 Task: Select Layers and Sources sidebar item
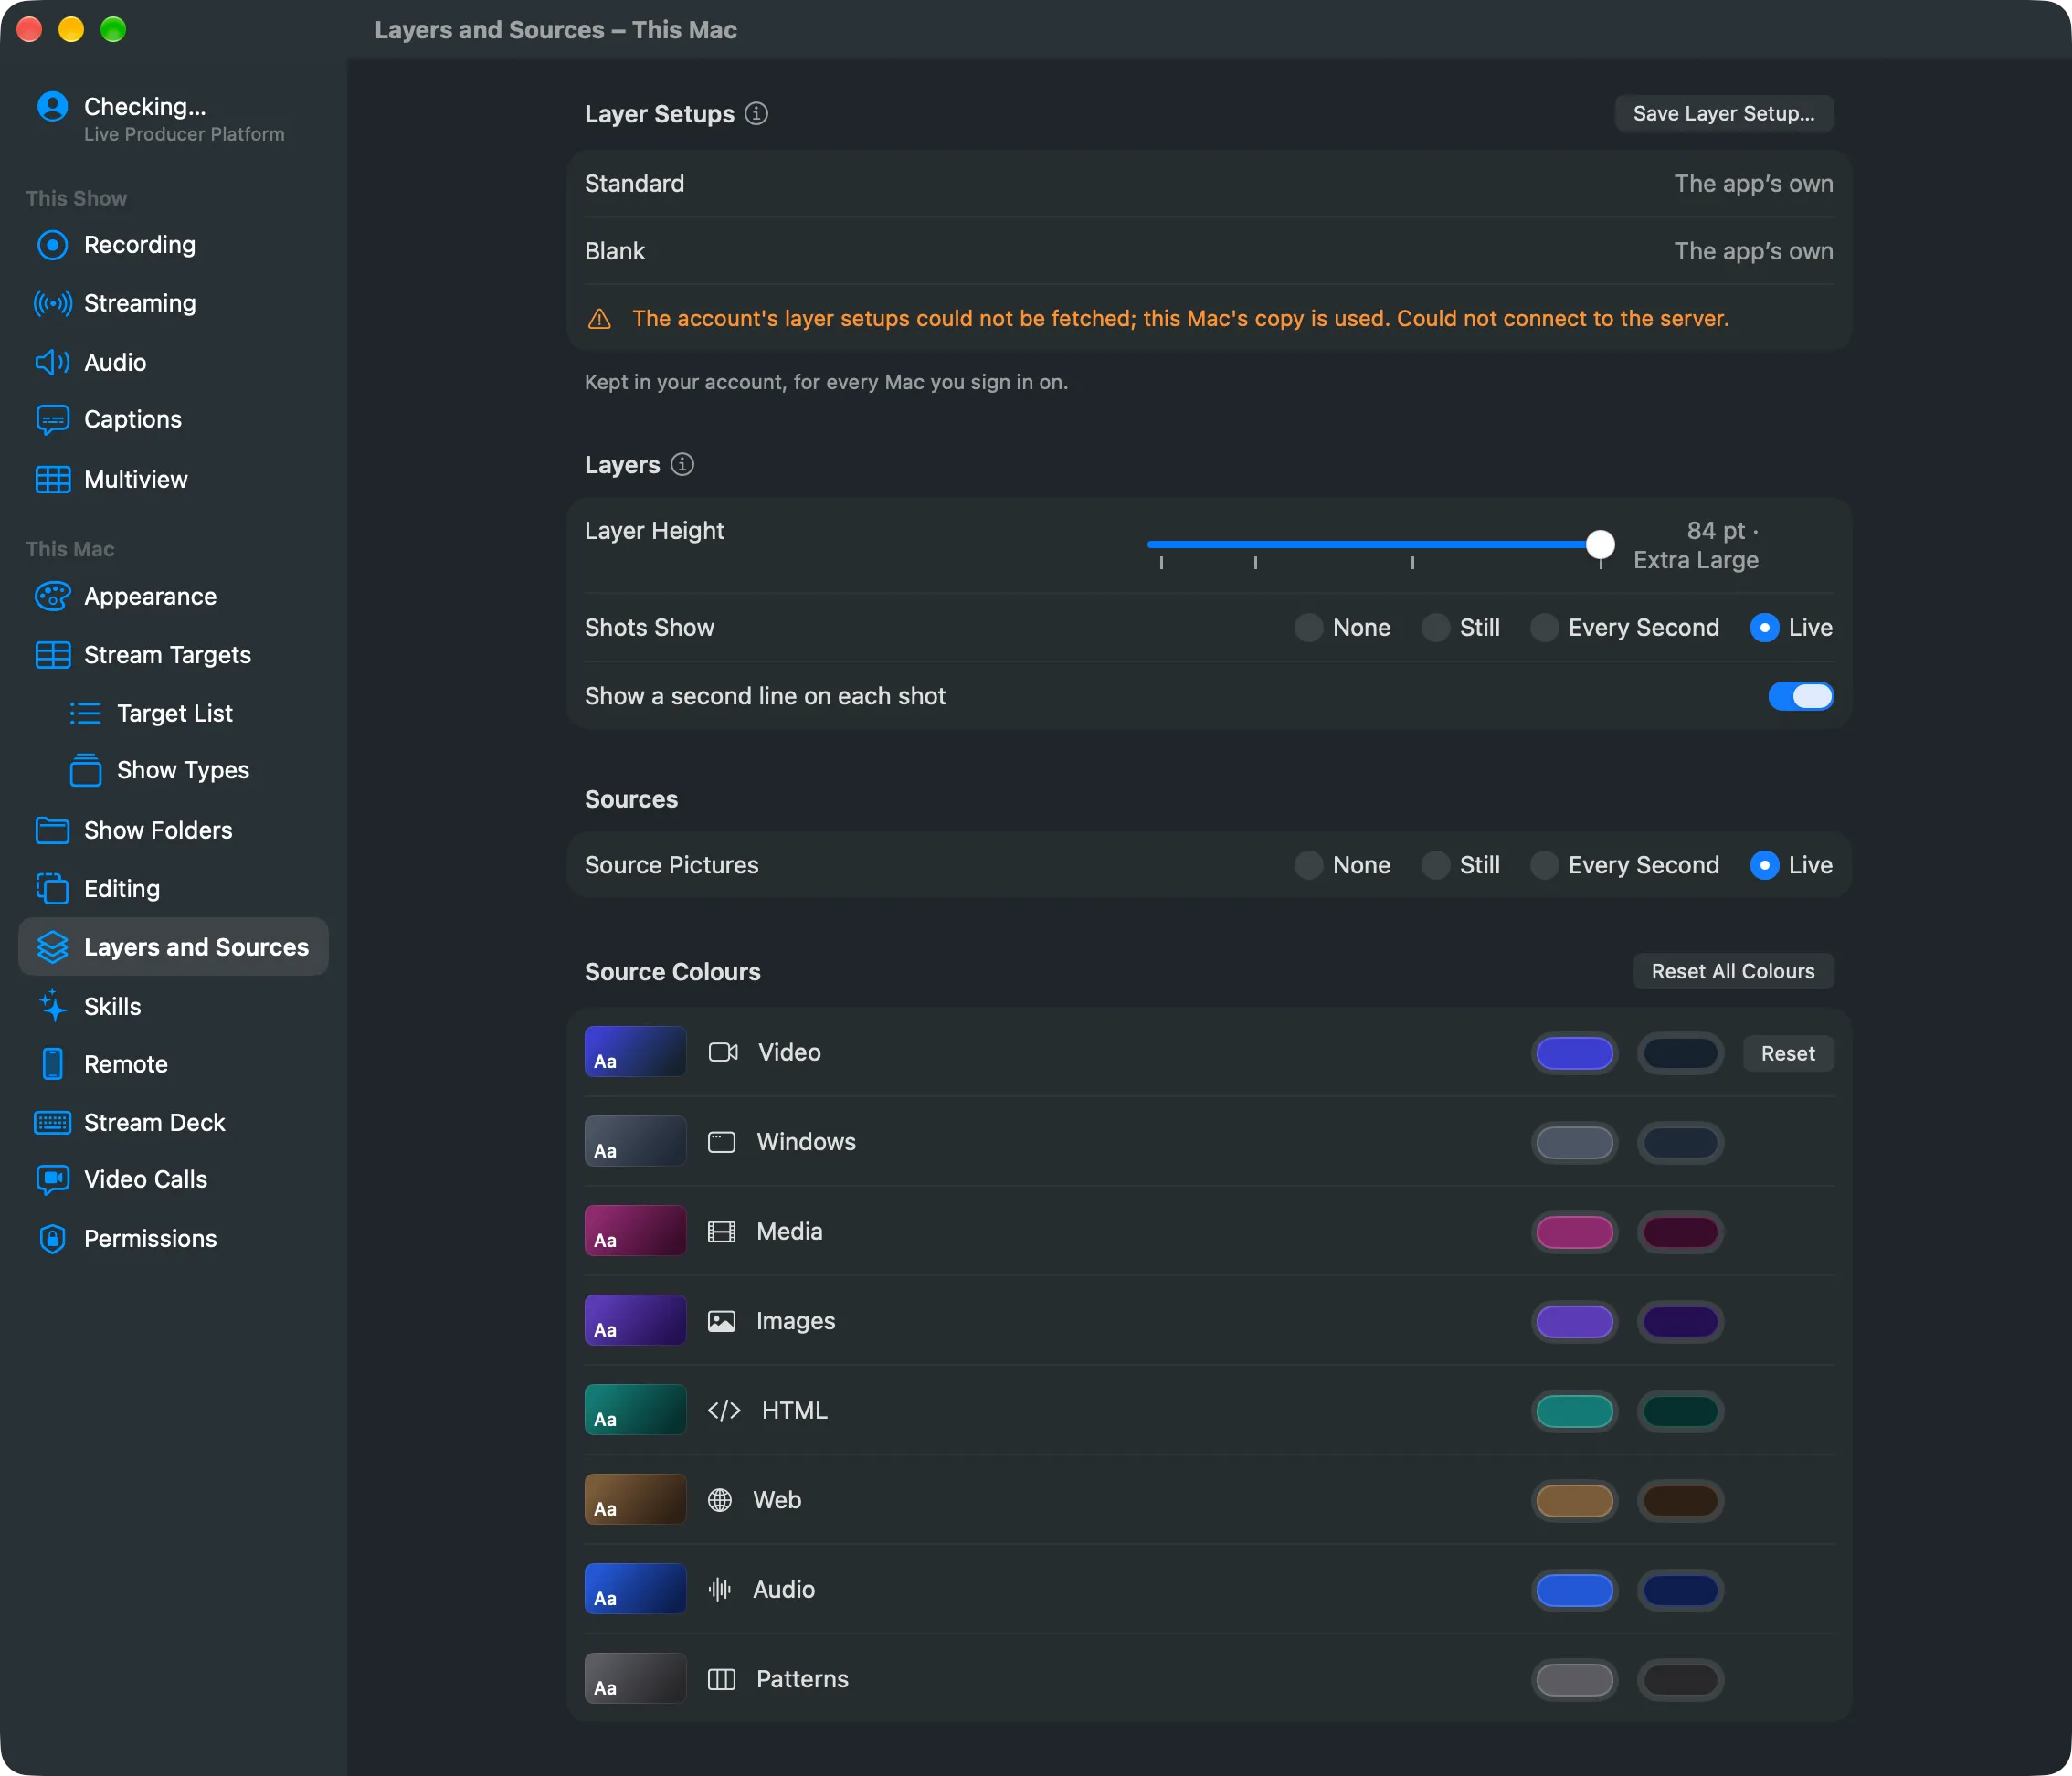(x=174, y=947)
